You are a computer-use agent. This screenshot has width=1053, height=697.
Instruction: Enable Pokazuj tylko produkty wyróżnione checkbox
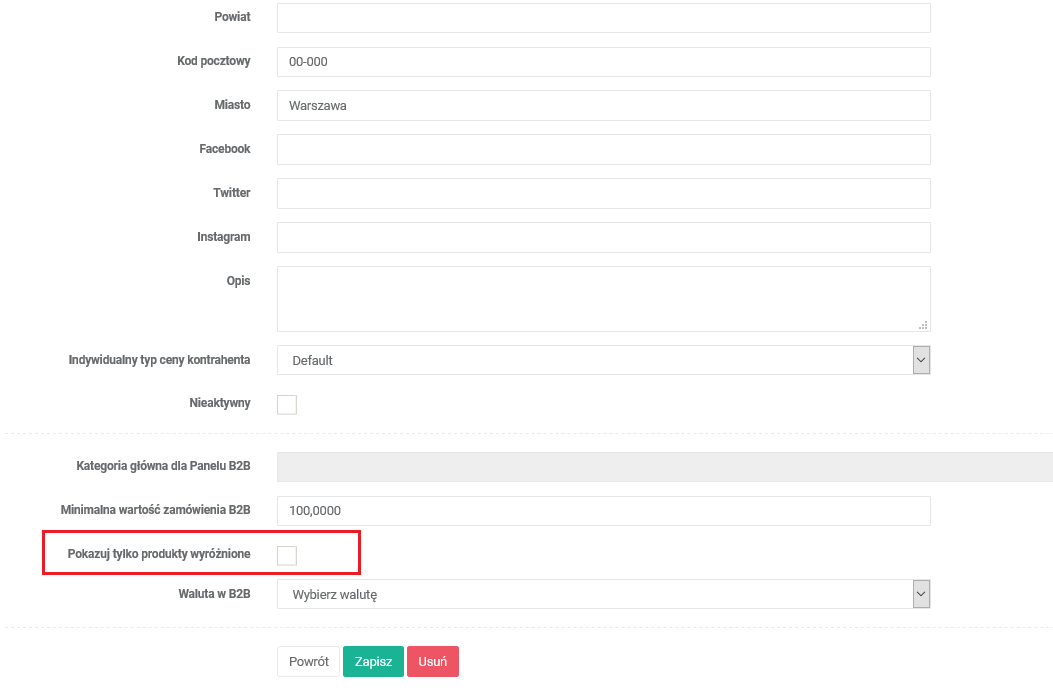pyautogui.click(x=287, y=555)
